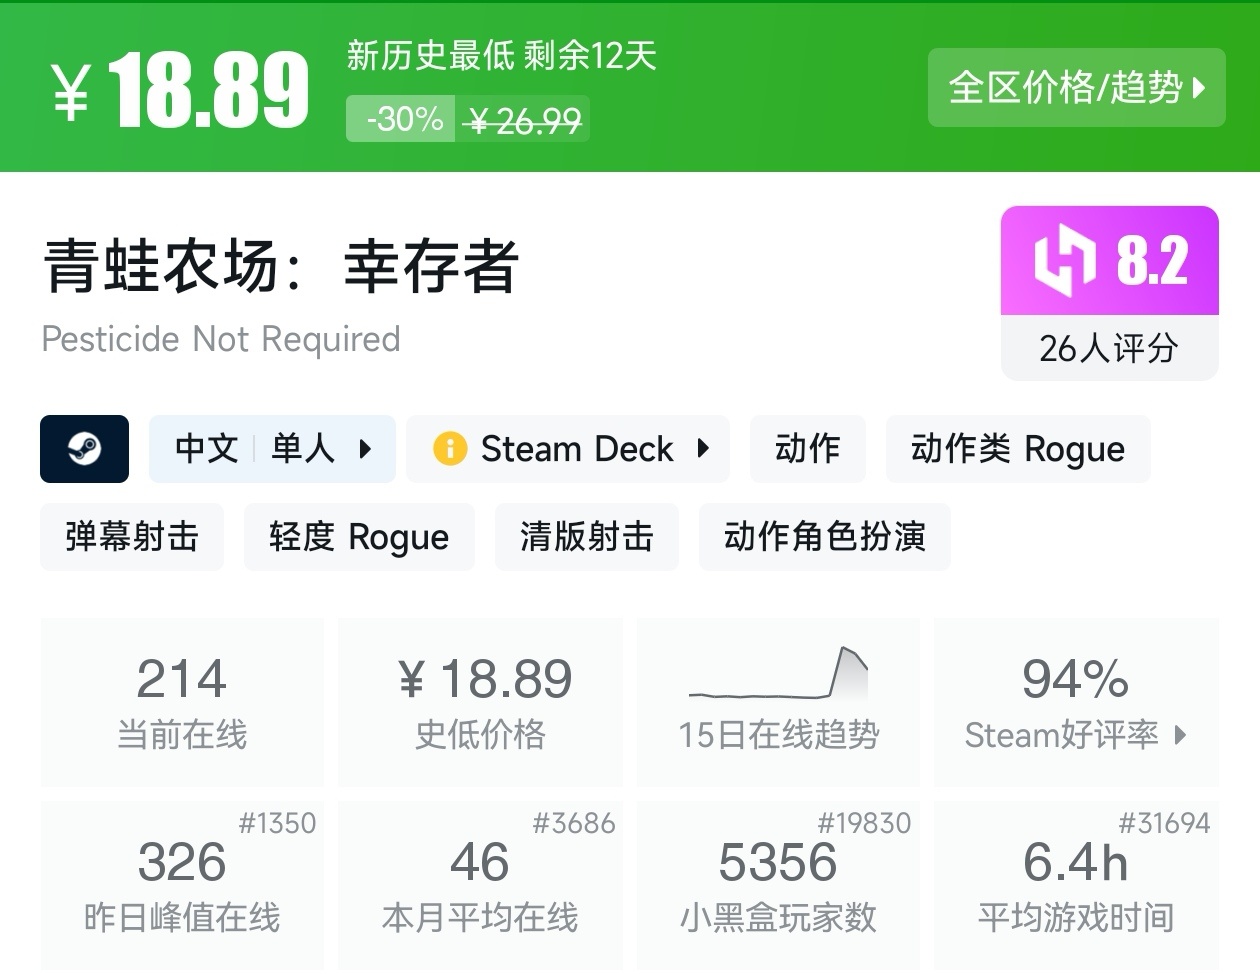
Task: Open the 动作角色扮演 category
Action: [x=824, y=537]
